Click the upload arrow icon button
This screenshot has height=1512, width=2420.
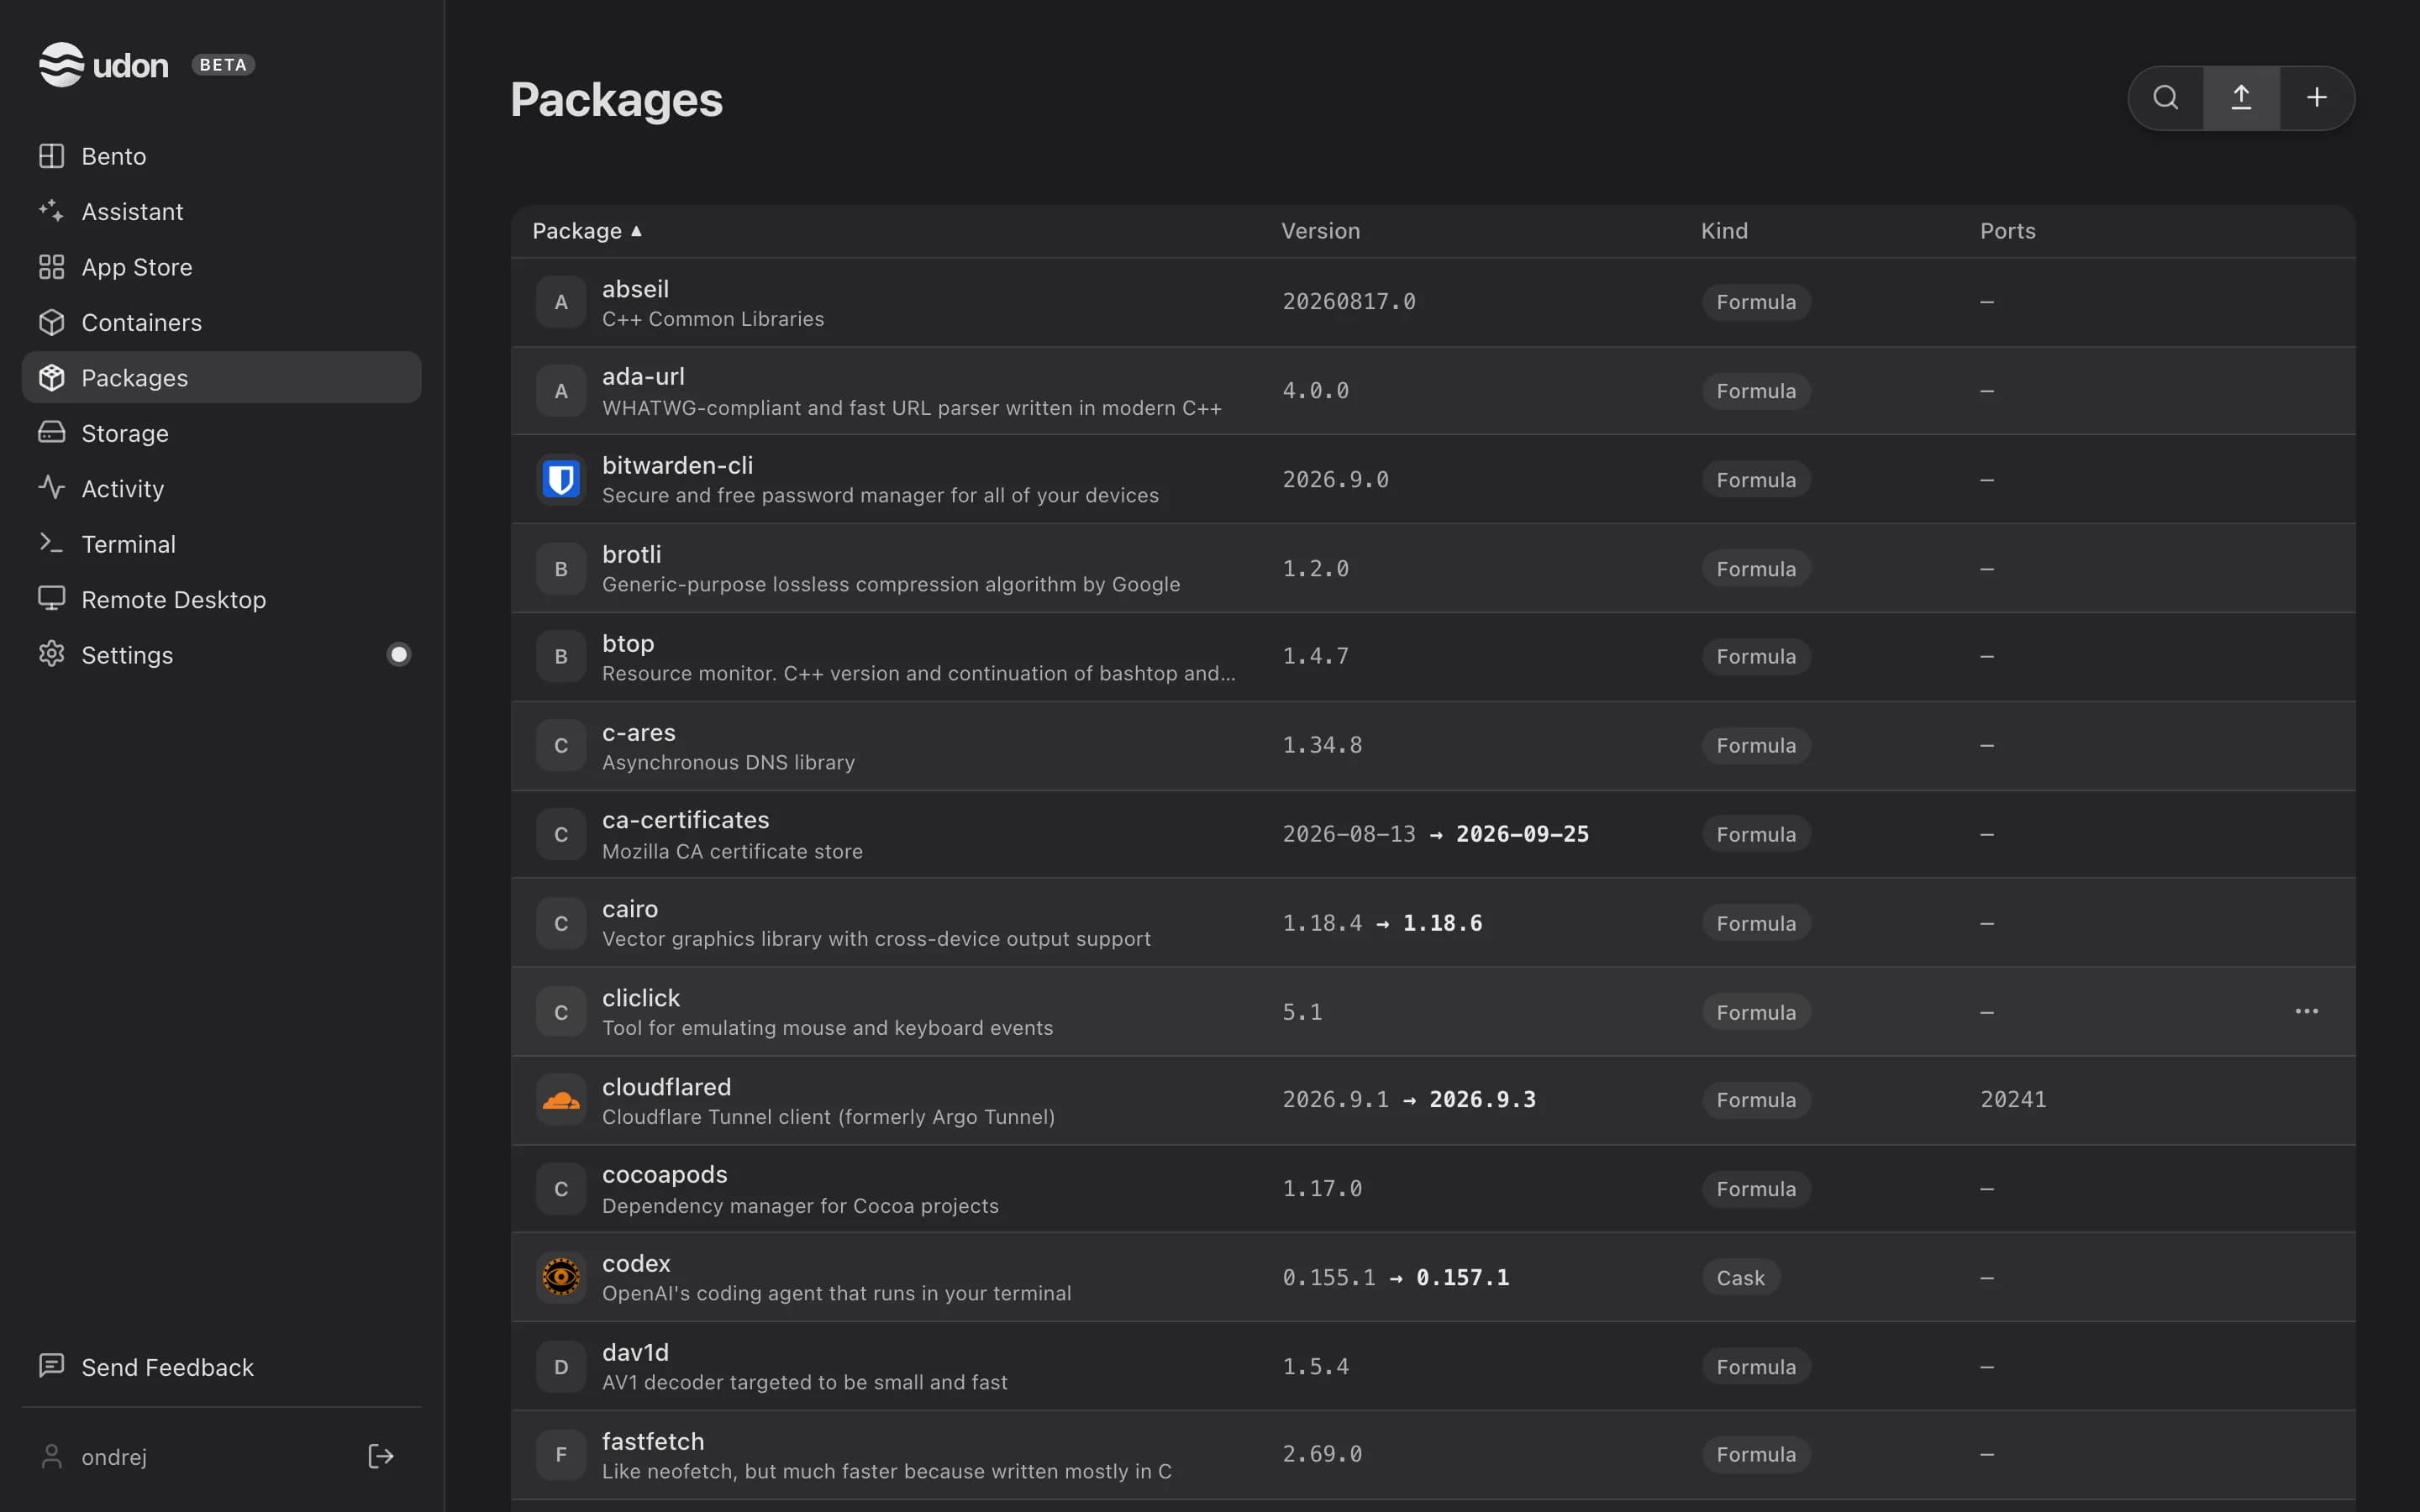[2241, 98]
